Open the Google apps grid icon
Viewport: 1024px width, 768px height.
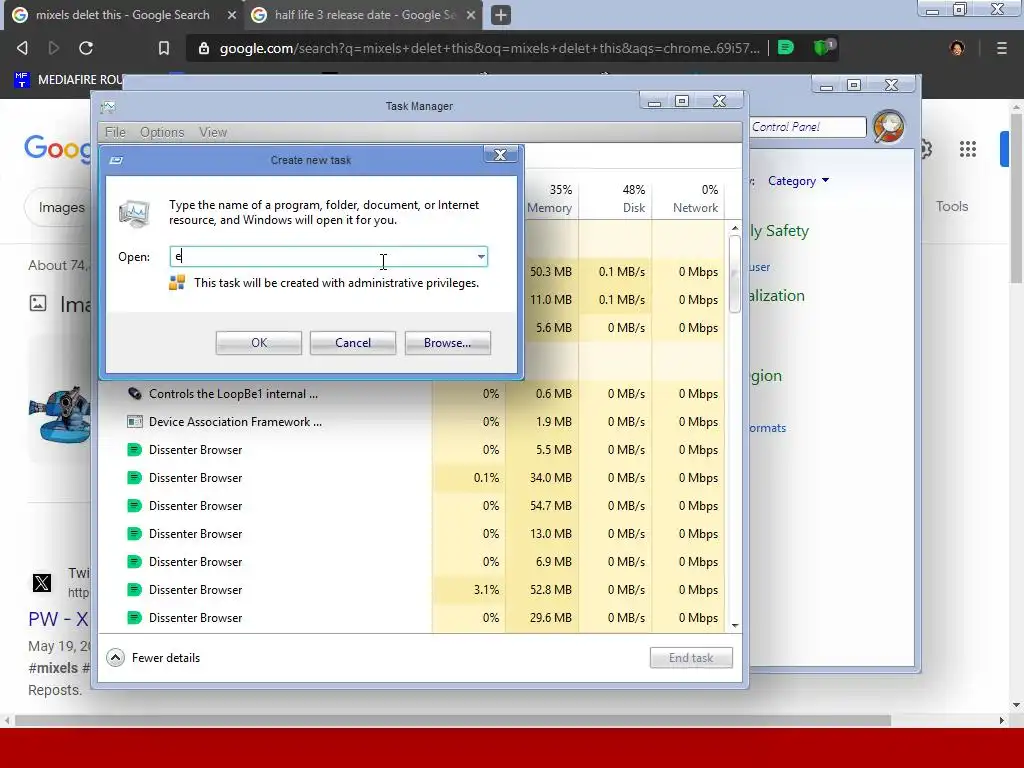tap(968, 149)
